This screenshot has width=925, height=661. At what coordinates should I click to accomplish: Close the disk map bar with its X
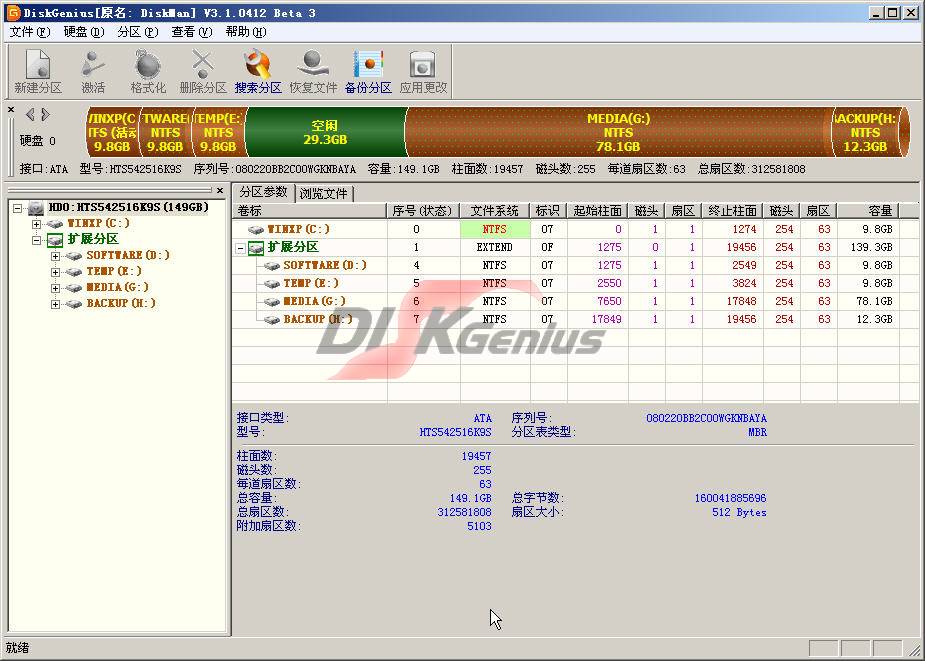pyautogui.click(x=11, y=110)
